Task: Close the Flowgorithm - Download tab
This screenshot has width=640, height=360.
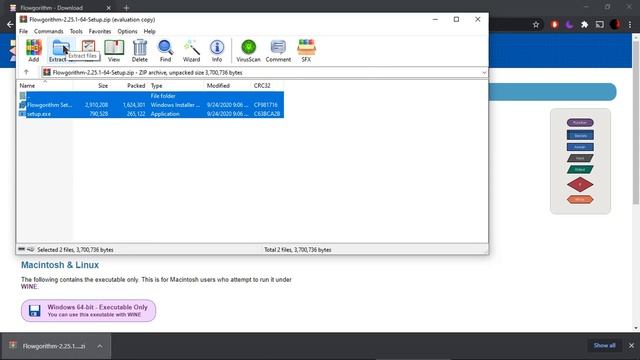Action: (x=109, y=8)
